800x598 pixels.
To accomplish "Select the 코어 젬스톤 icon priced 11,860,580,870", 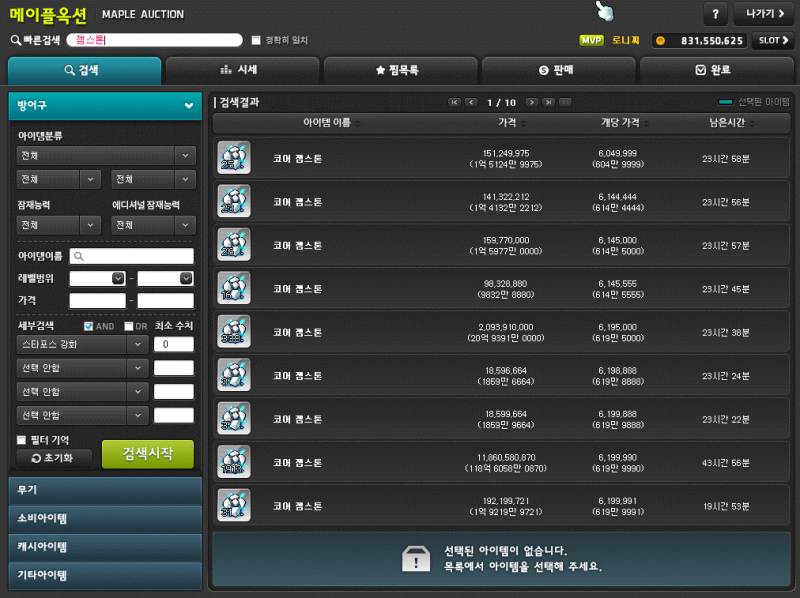I will [234, 461].
